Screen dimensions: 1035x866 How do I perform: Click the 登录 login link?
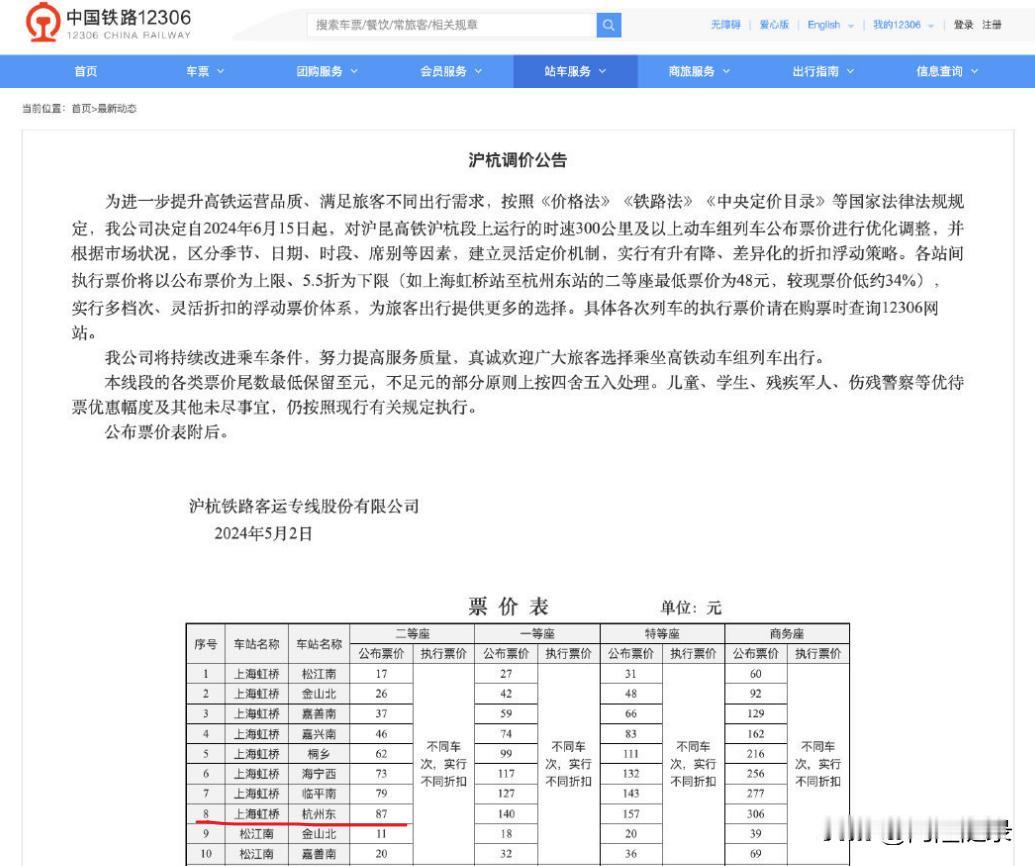[x=964, y=25]
